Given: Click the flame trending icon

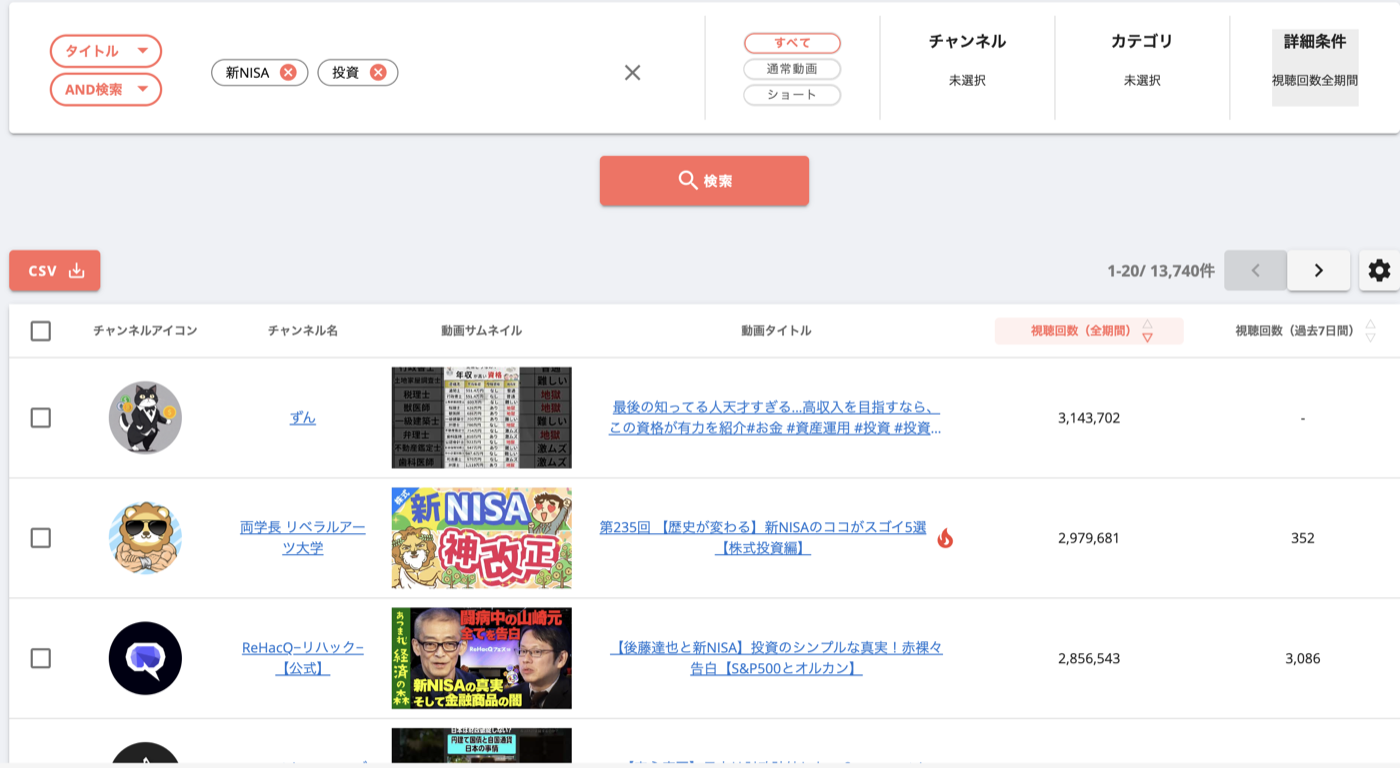Looking at the screenshot, I should [945, 538].
